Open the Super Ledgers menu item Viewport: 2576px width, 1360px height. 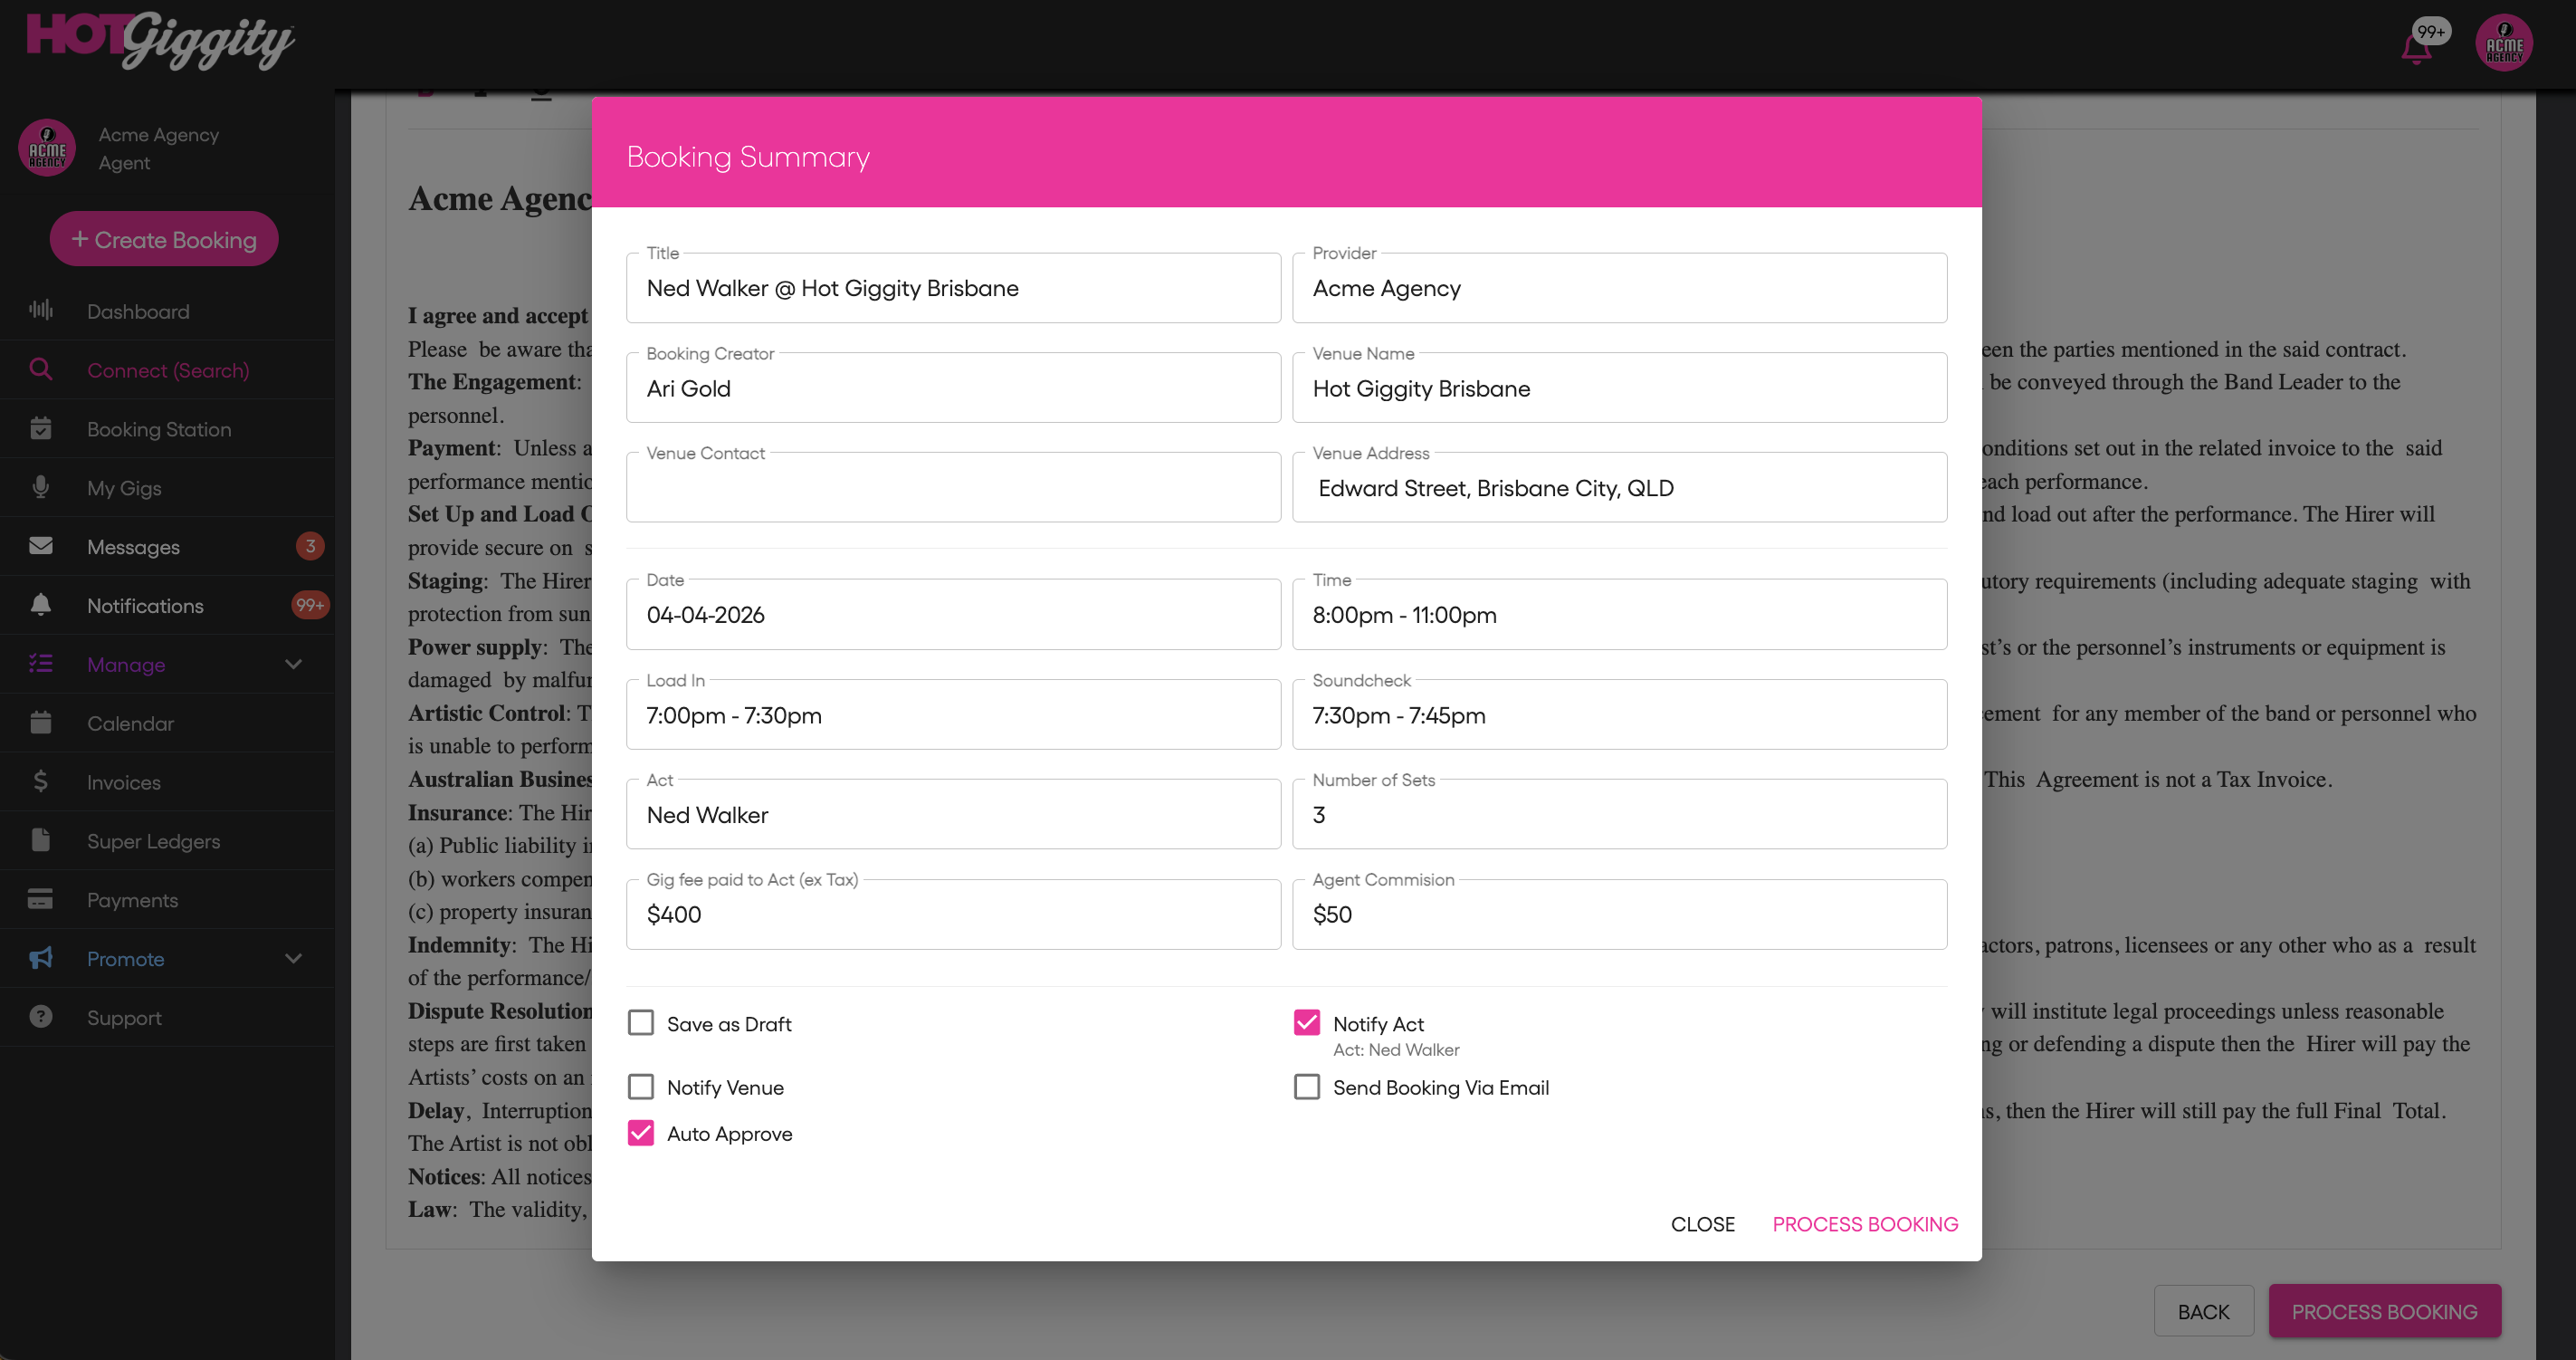coord(153,841)
